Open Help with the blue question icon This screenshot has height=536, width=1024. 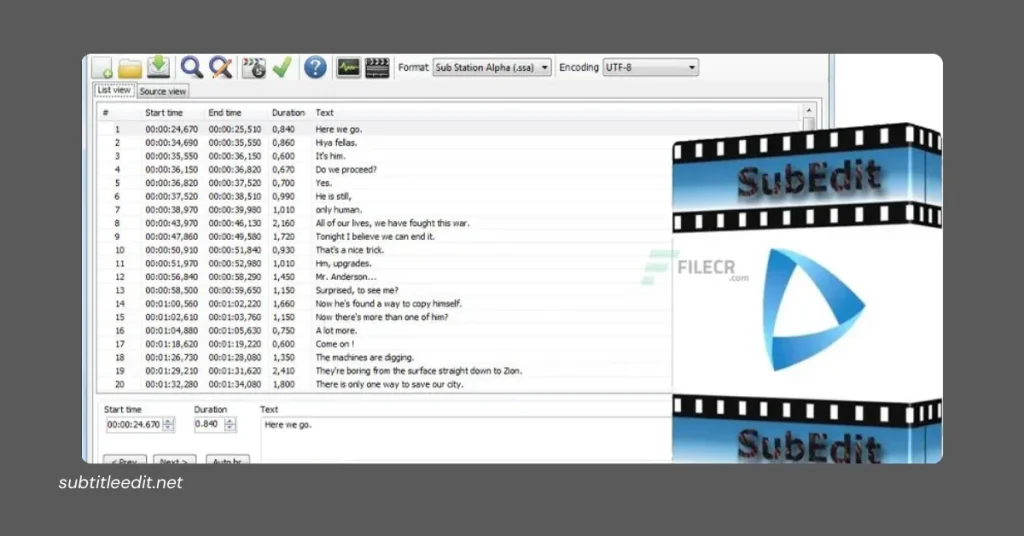(x=315, y=67)
